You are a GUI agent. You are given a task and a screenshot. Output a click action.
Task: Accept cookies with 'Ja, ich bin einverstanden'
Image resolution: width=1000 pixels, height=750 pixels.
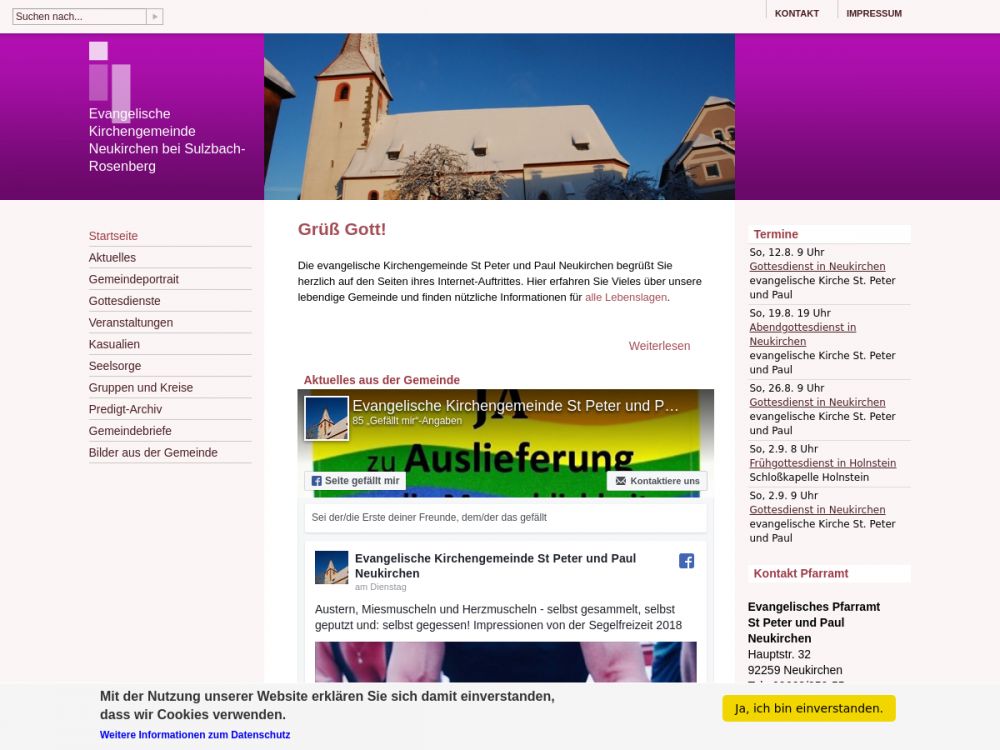[x=808, y=708]
